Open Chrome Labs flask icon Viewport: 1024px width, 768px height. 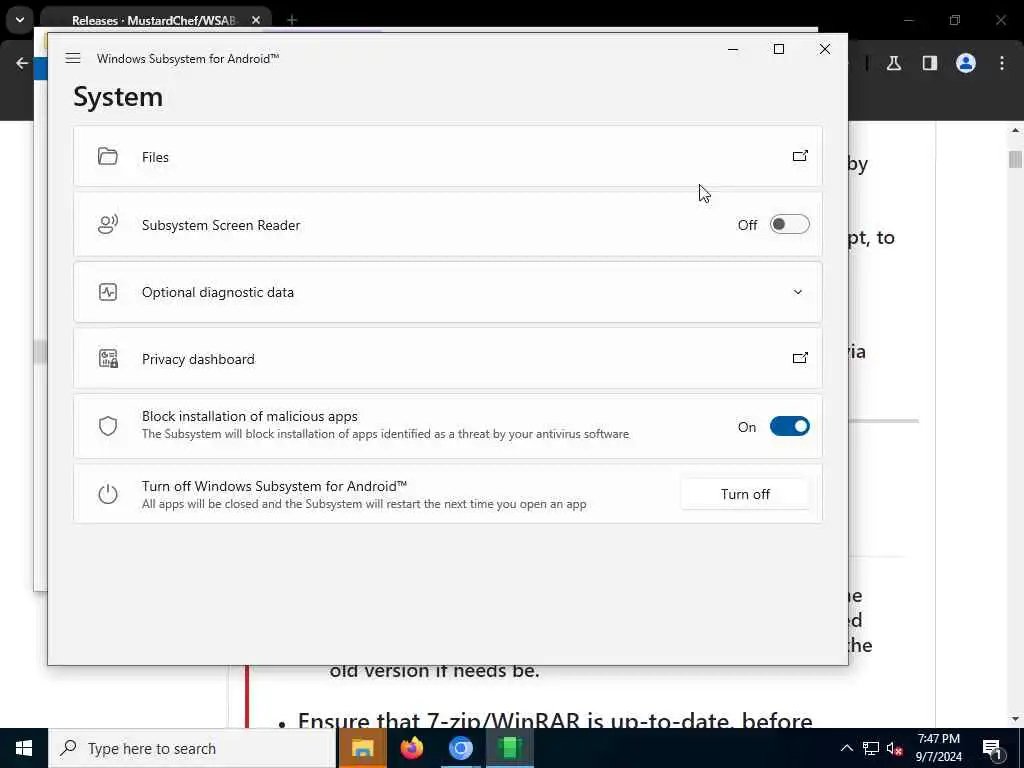coord(894,63)
